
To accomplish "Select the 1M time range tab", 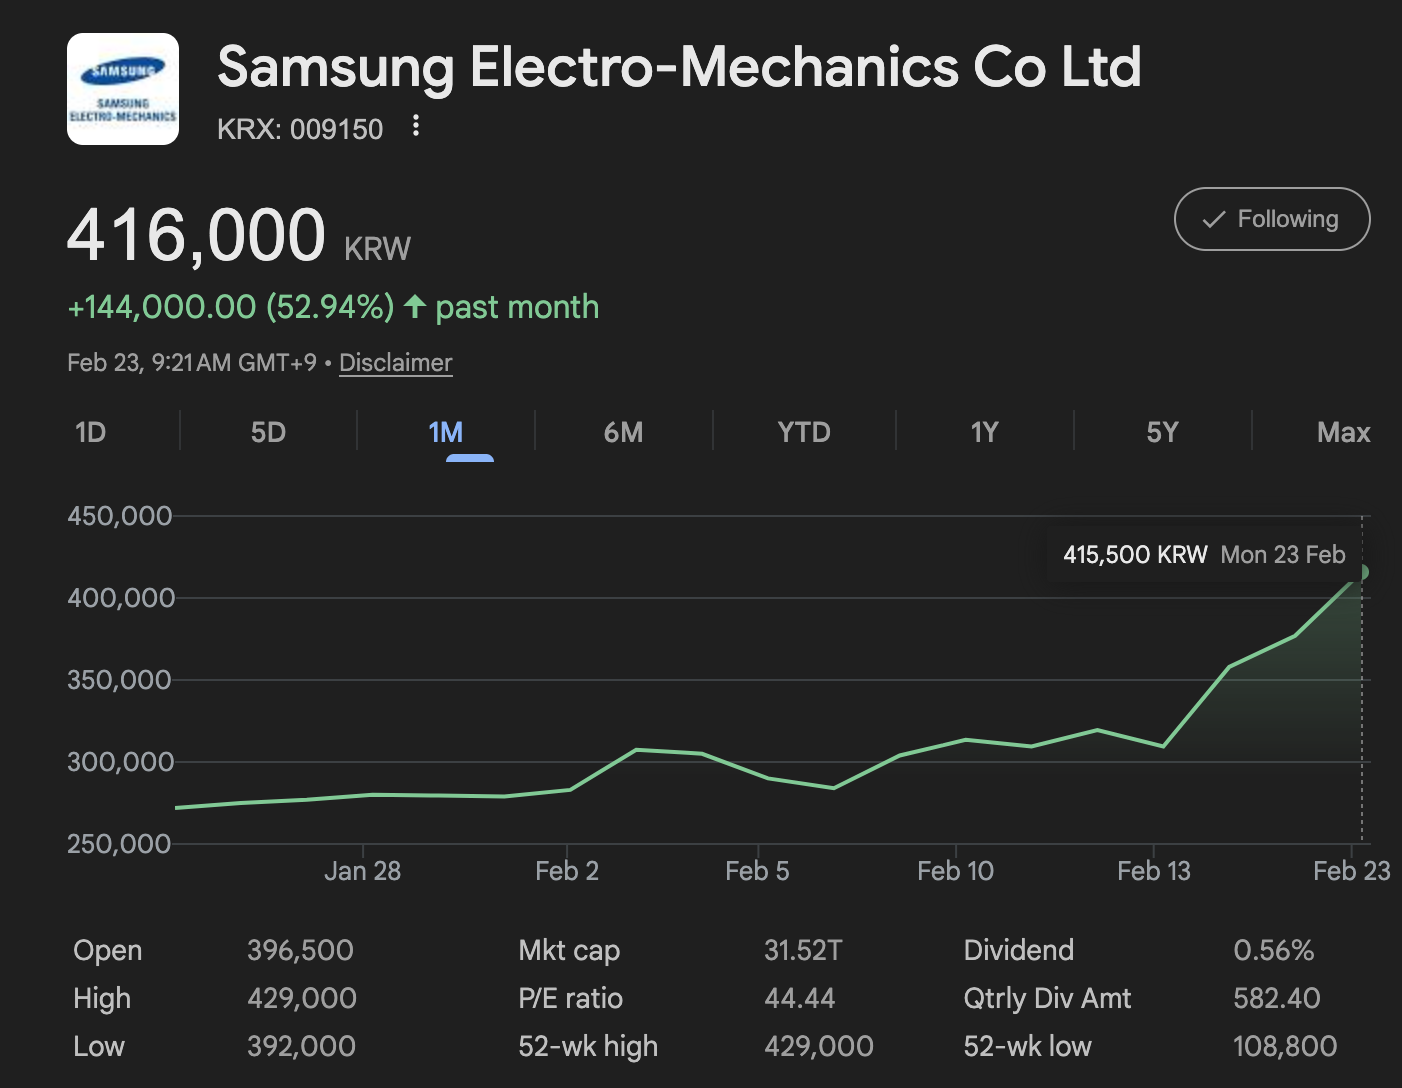I will pos(446,432).
